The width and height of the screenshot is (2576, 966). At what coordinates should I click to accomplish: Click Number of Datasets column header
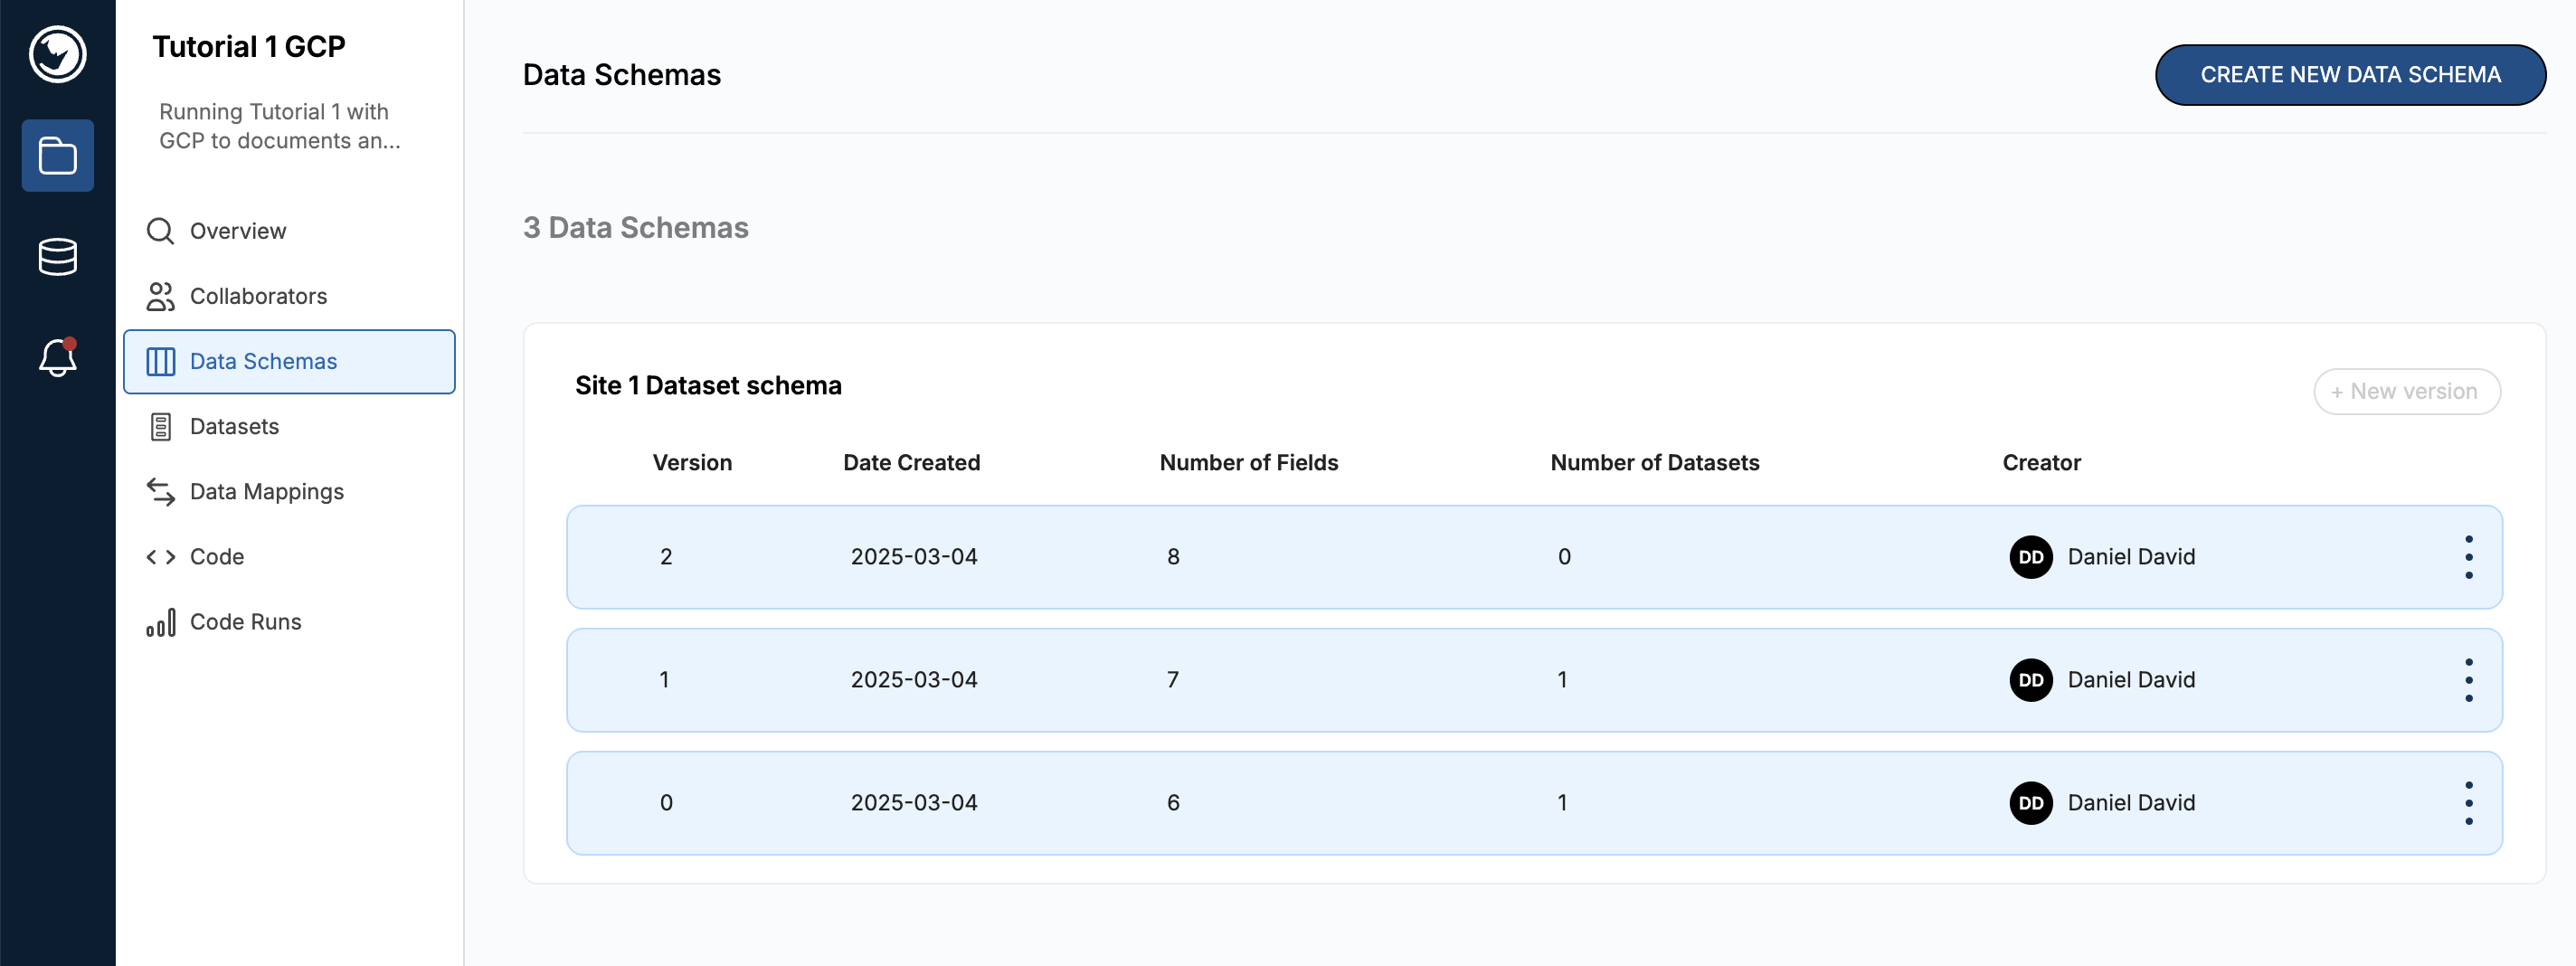(1654, 463)
